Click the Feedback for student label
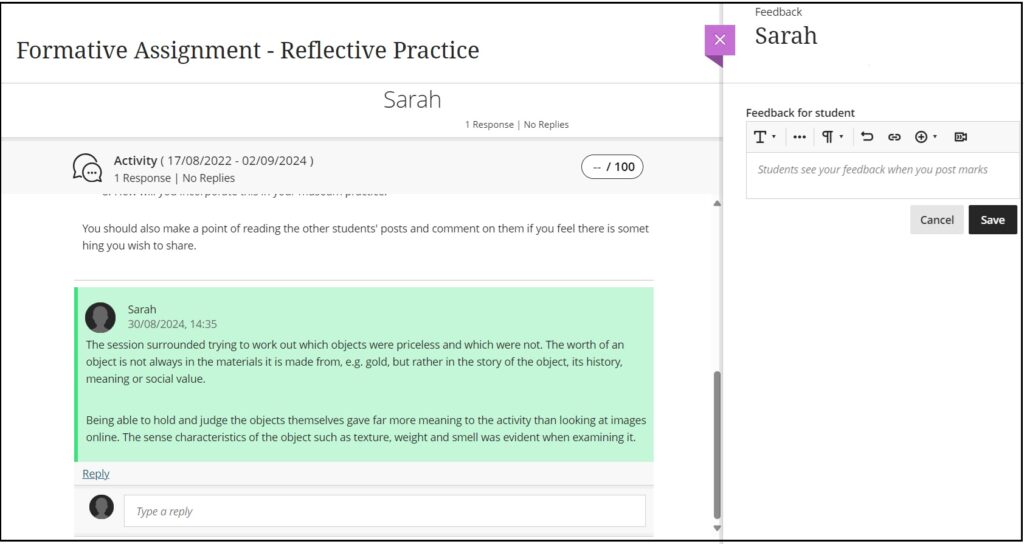The image size is (1024, 544). coord(801,113)
